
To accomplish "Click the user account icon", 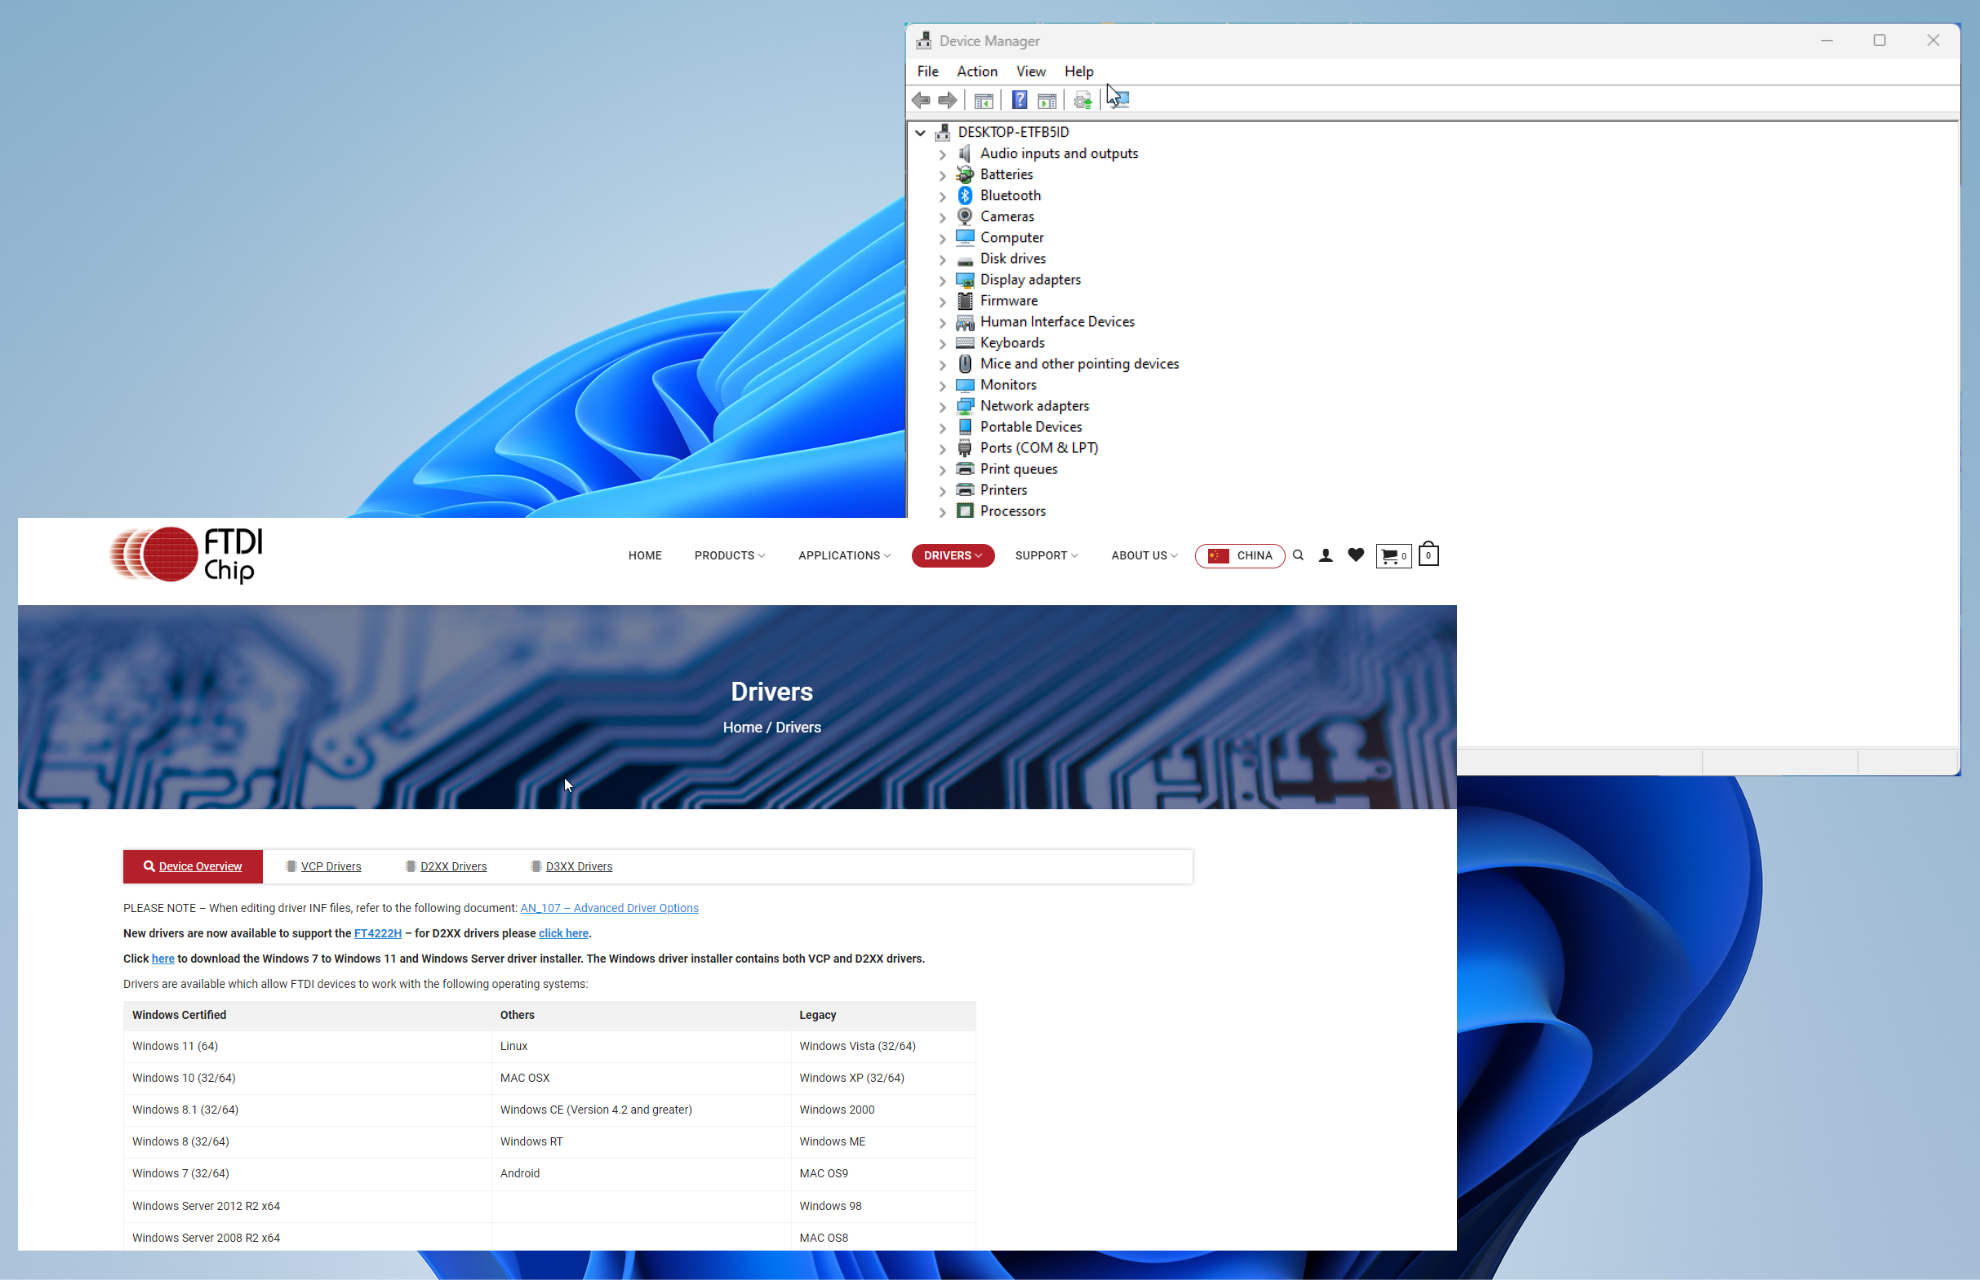I will 1326,555.
